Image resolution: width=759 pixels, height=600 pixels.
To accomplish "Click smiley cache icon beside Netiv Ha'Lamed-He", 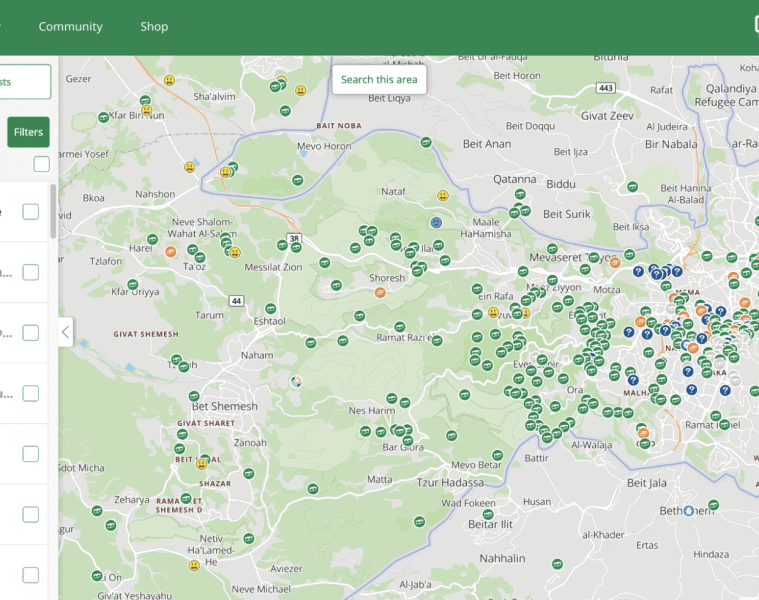I will coord(194,565).
